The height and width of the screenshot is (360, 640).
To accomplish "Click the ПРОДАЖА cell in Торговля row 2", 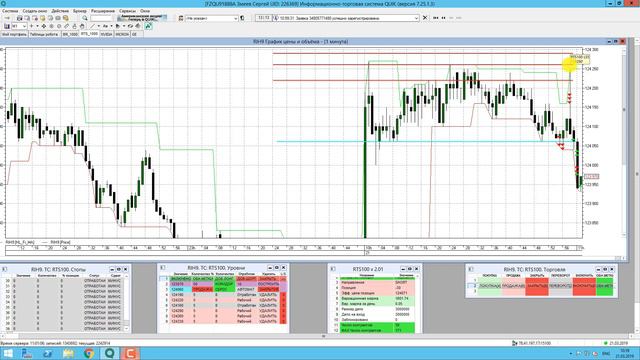I will click(x=513, y=286).
